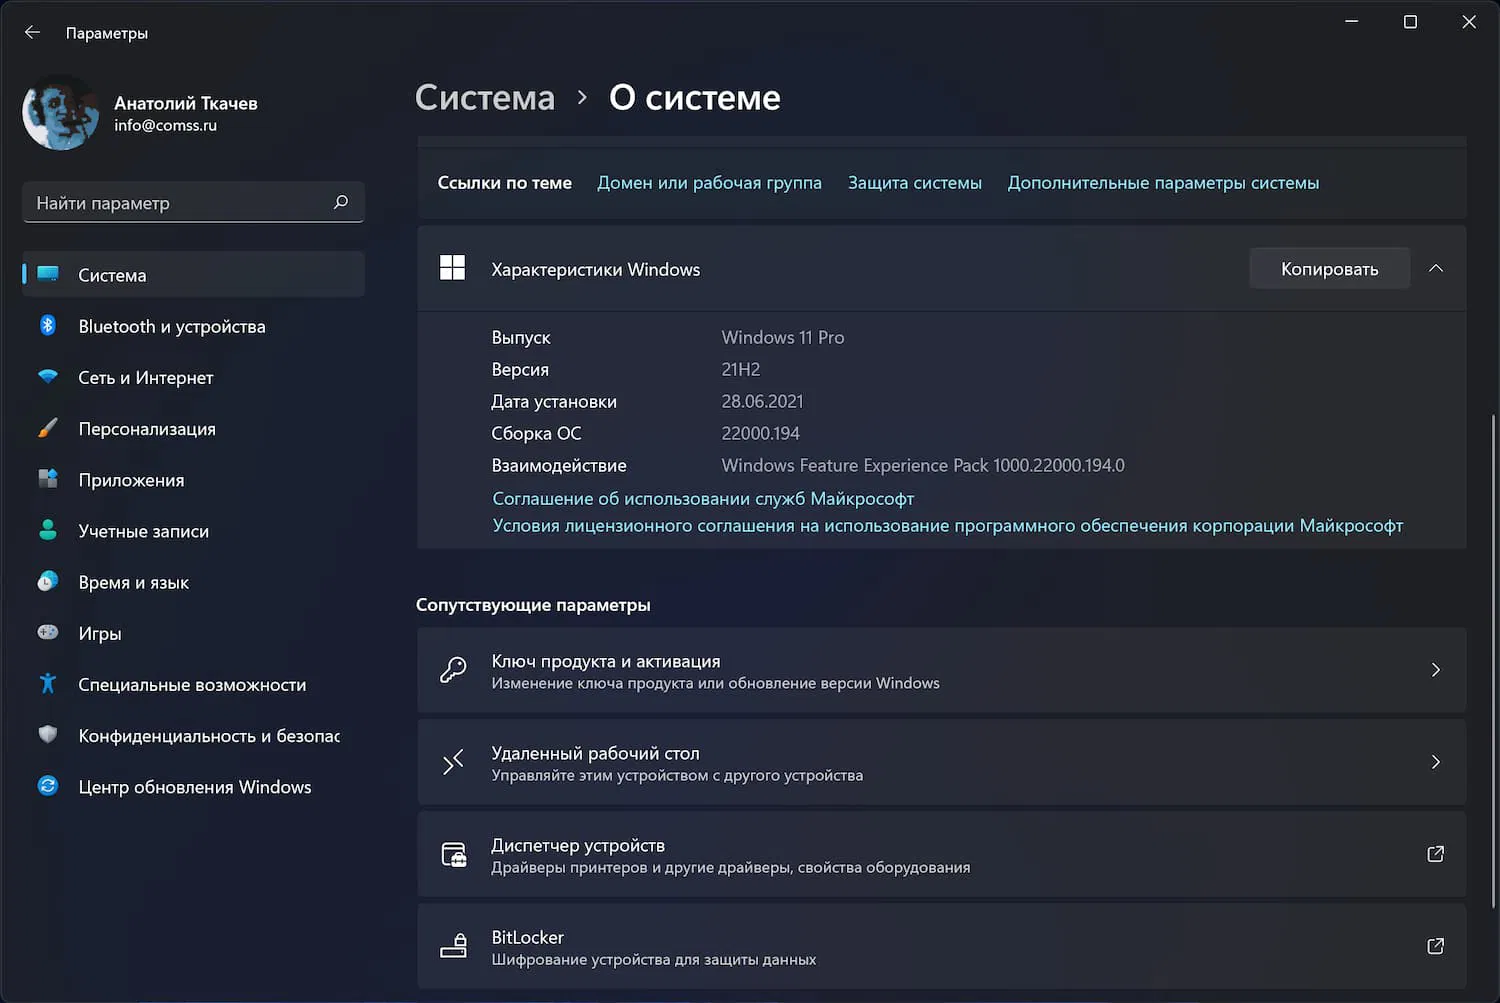
Task: Click the Copy button for Windows specifications
Action: click(1329, 268)
